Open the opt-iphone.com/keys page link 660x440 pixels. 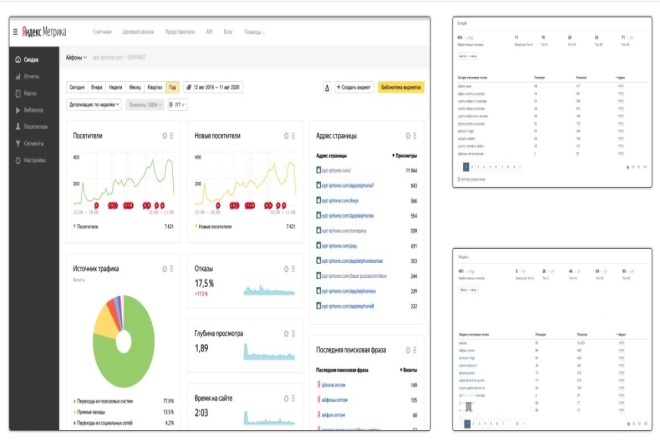(340, 201)
